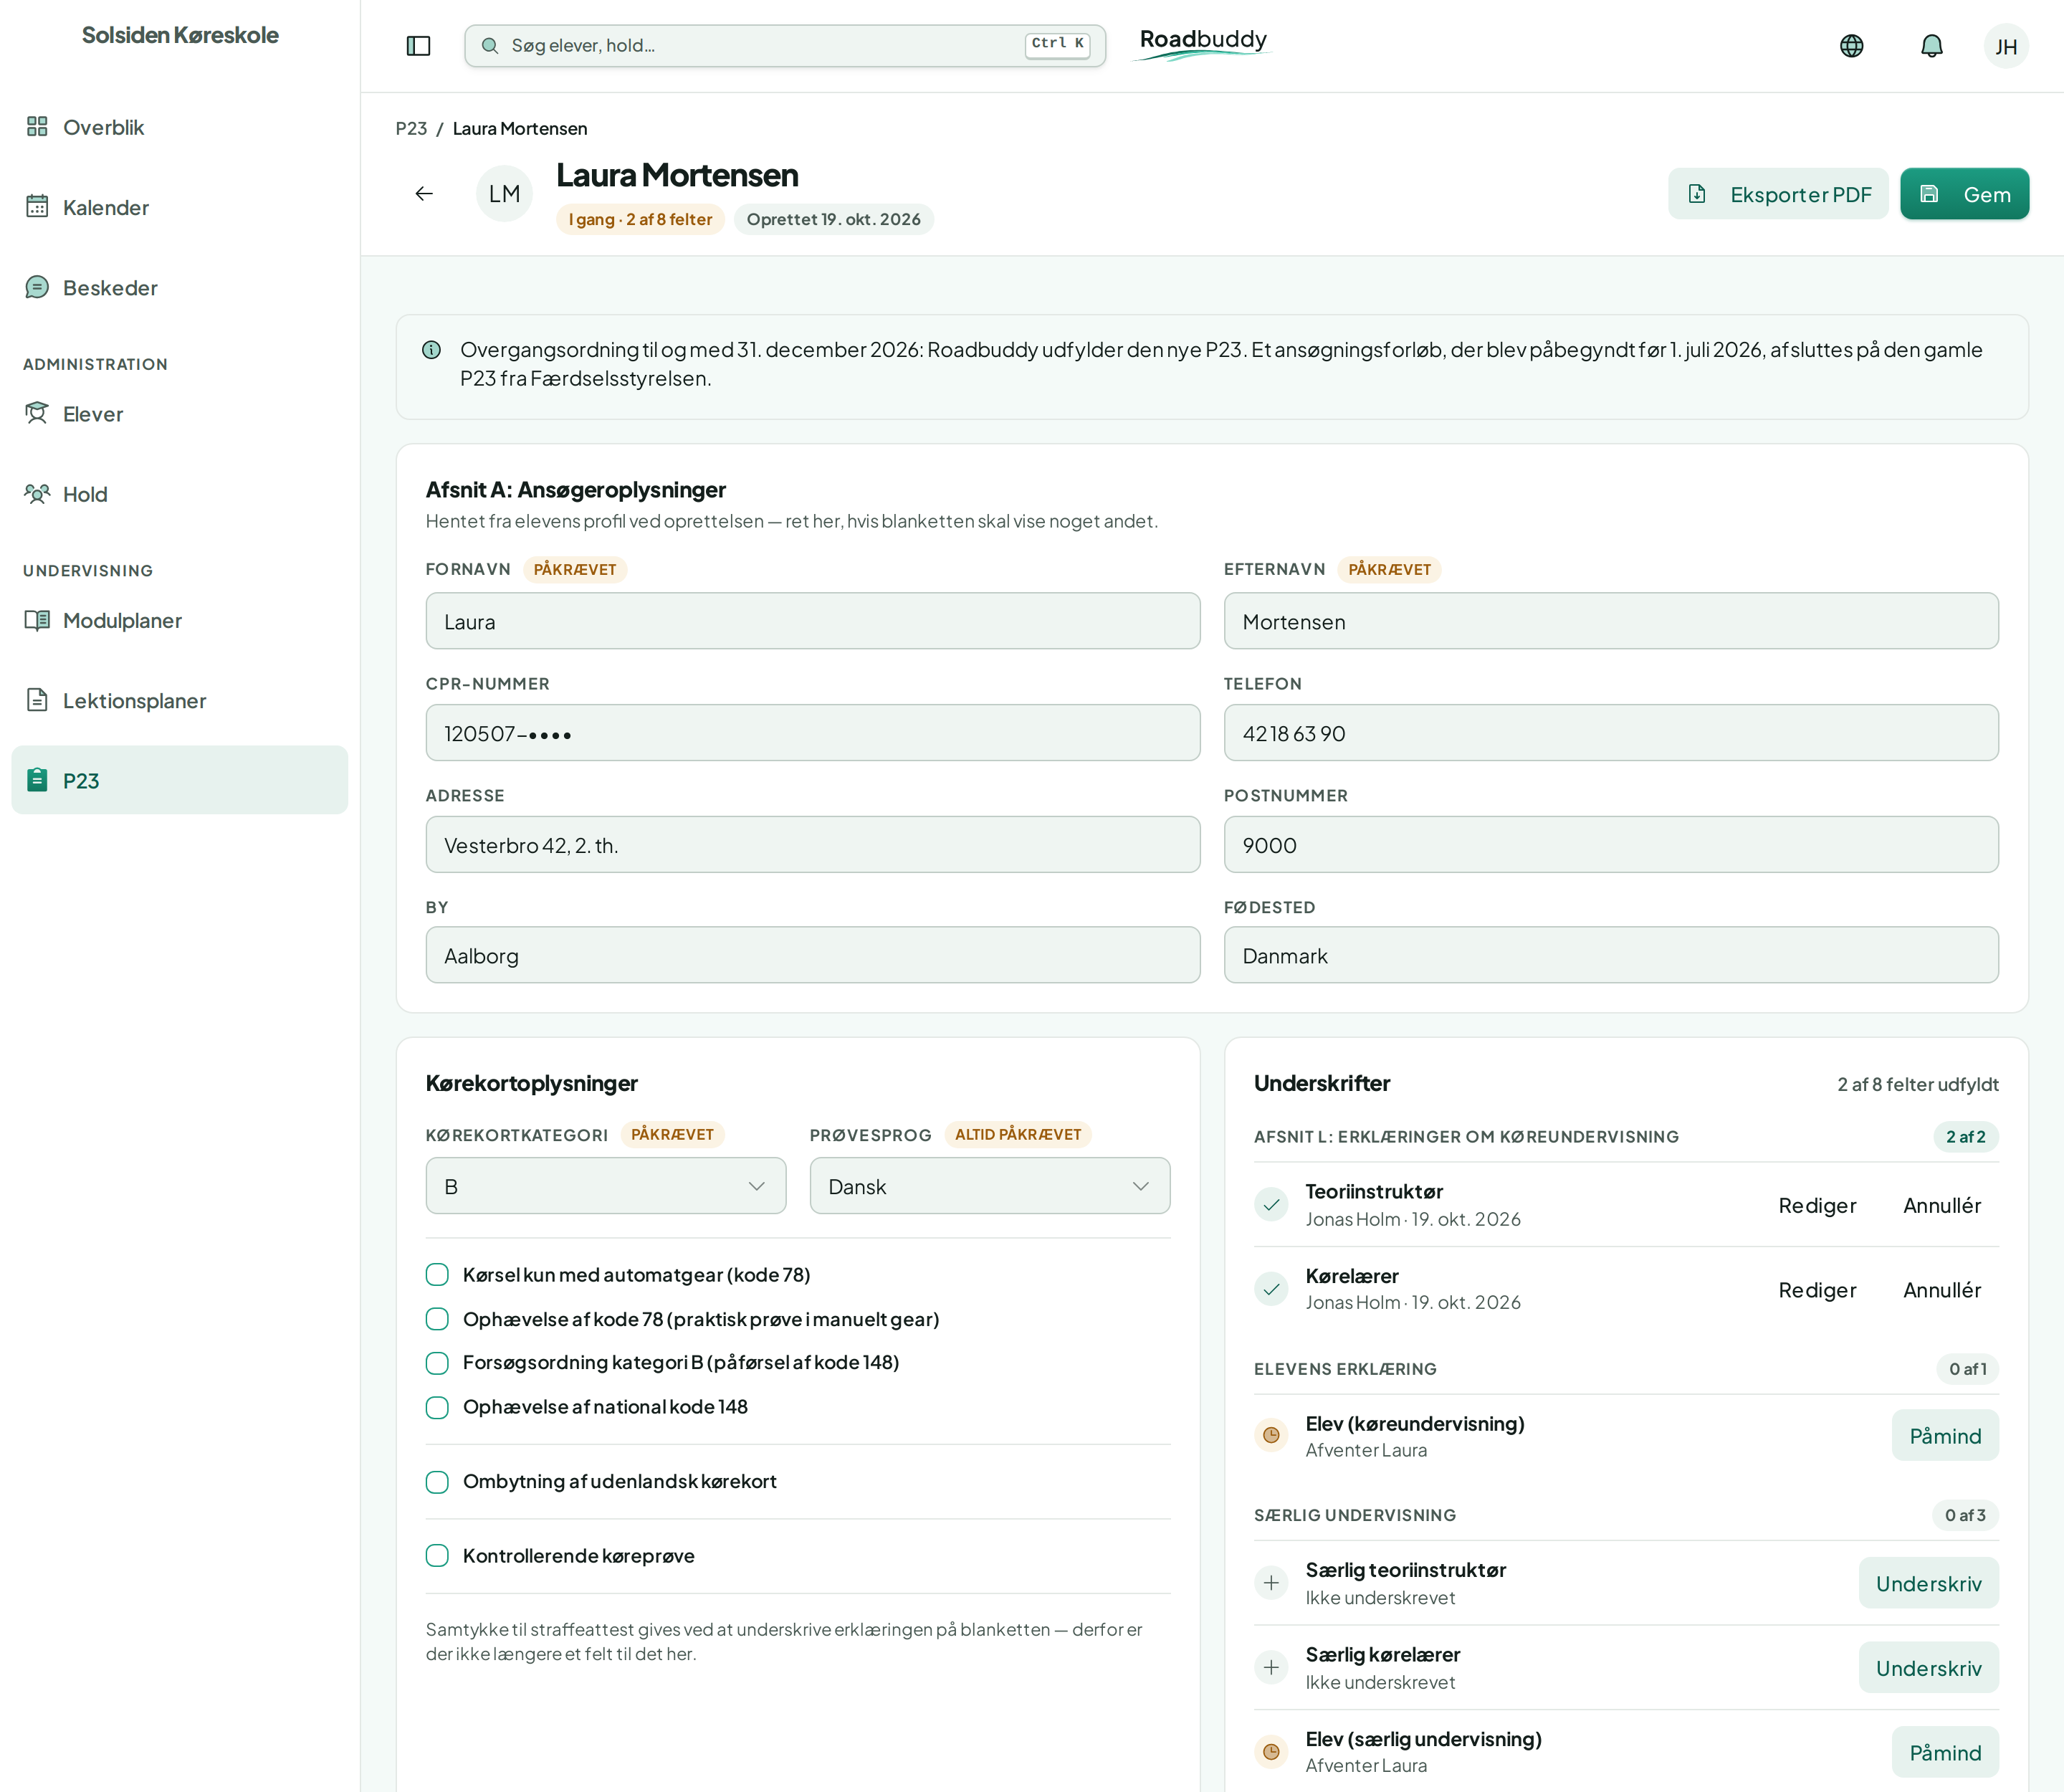
Task: Click the plus icon beside Særlig teoriinstruktør
Action: point(1270,1583)
